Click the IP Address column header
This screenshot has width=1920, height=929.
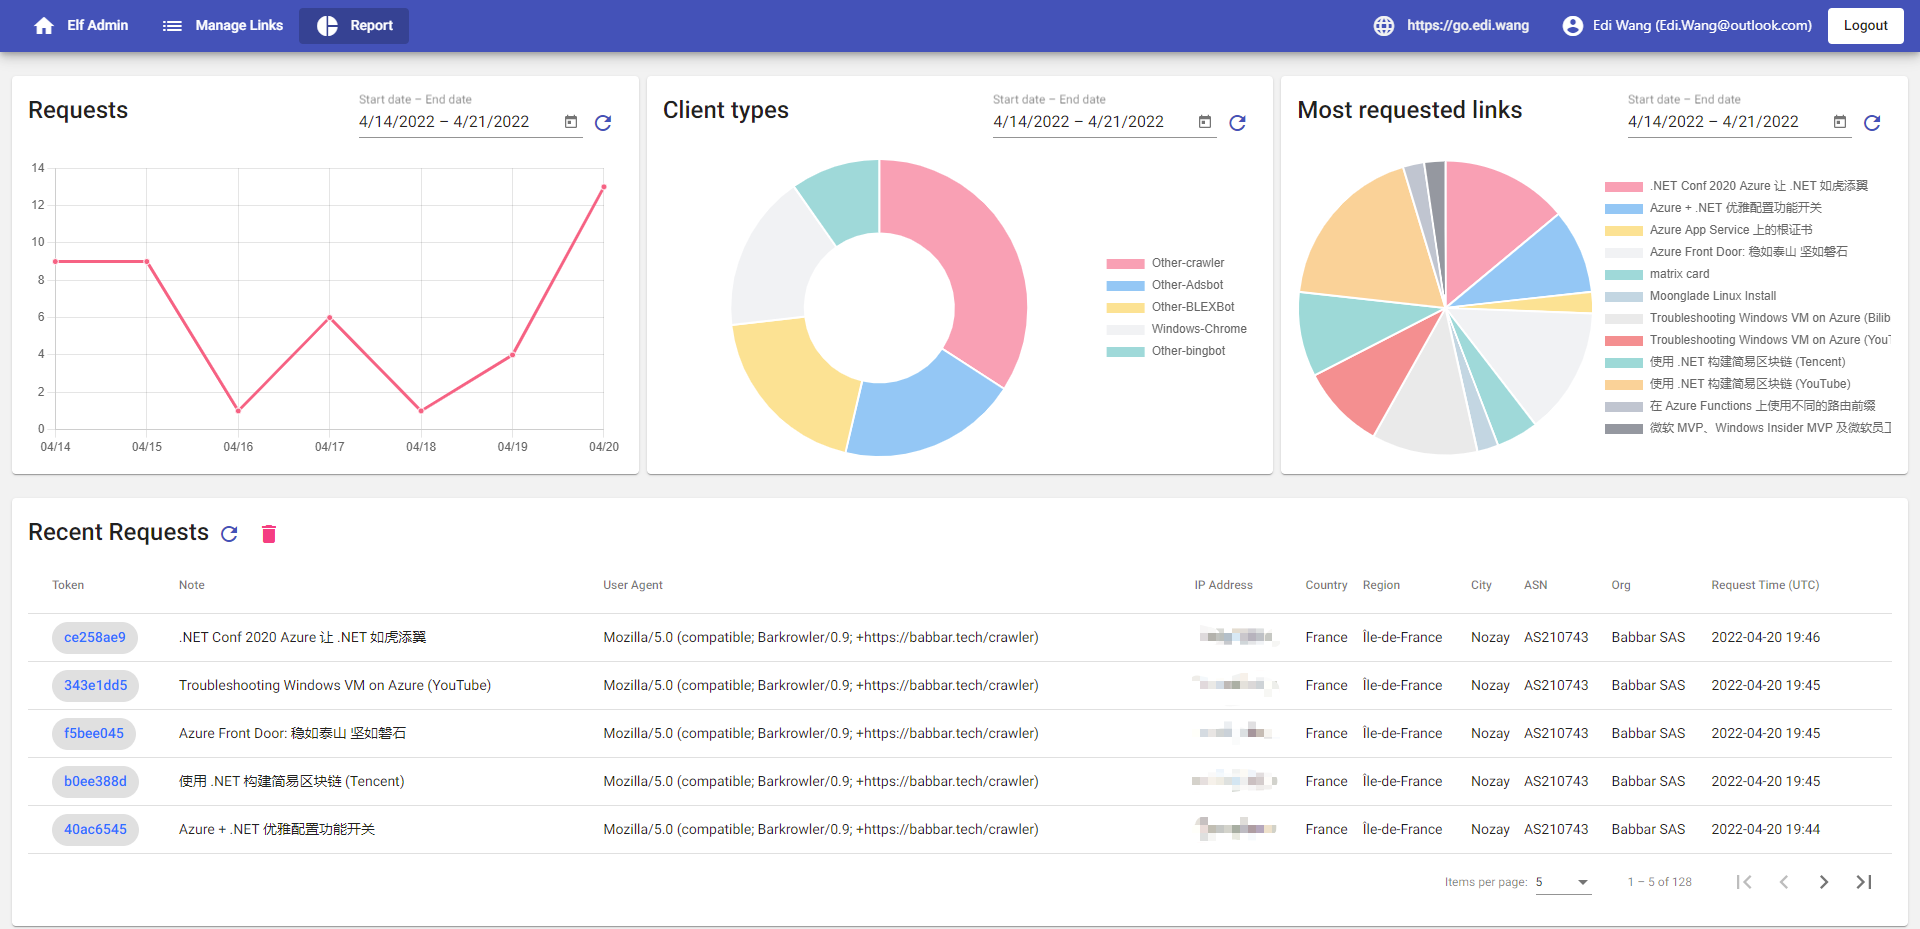click(1223, 586)
